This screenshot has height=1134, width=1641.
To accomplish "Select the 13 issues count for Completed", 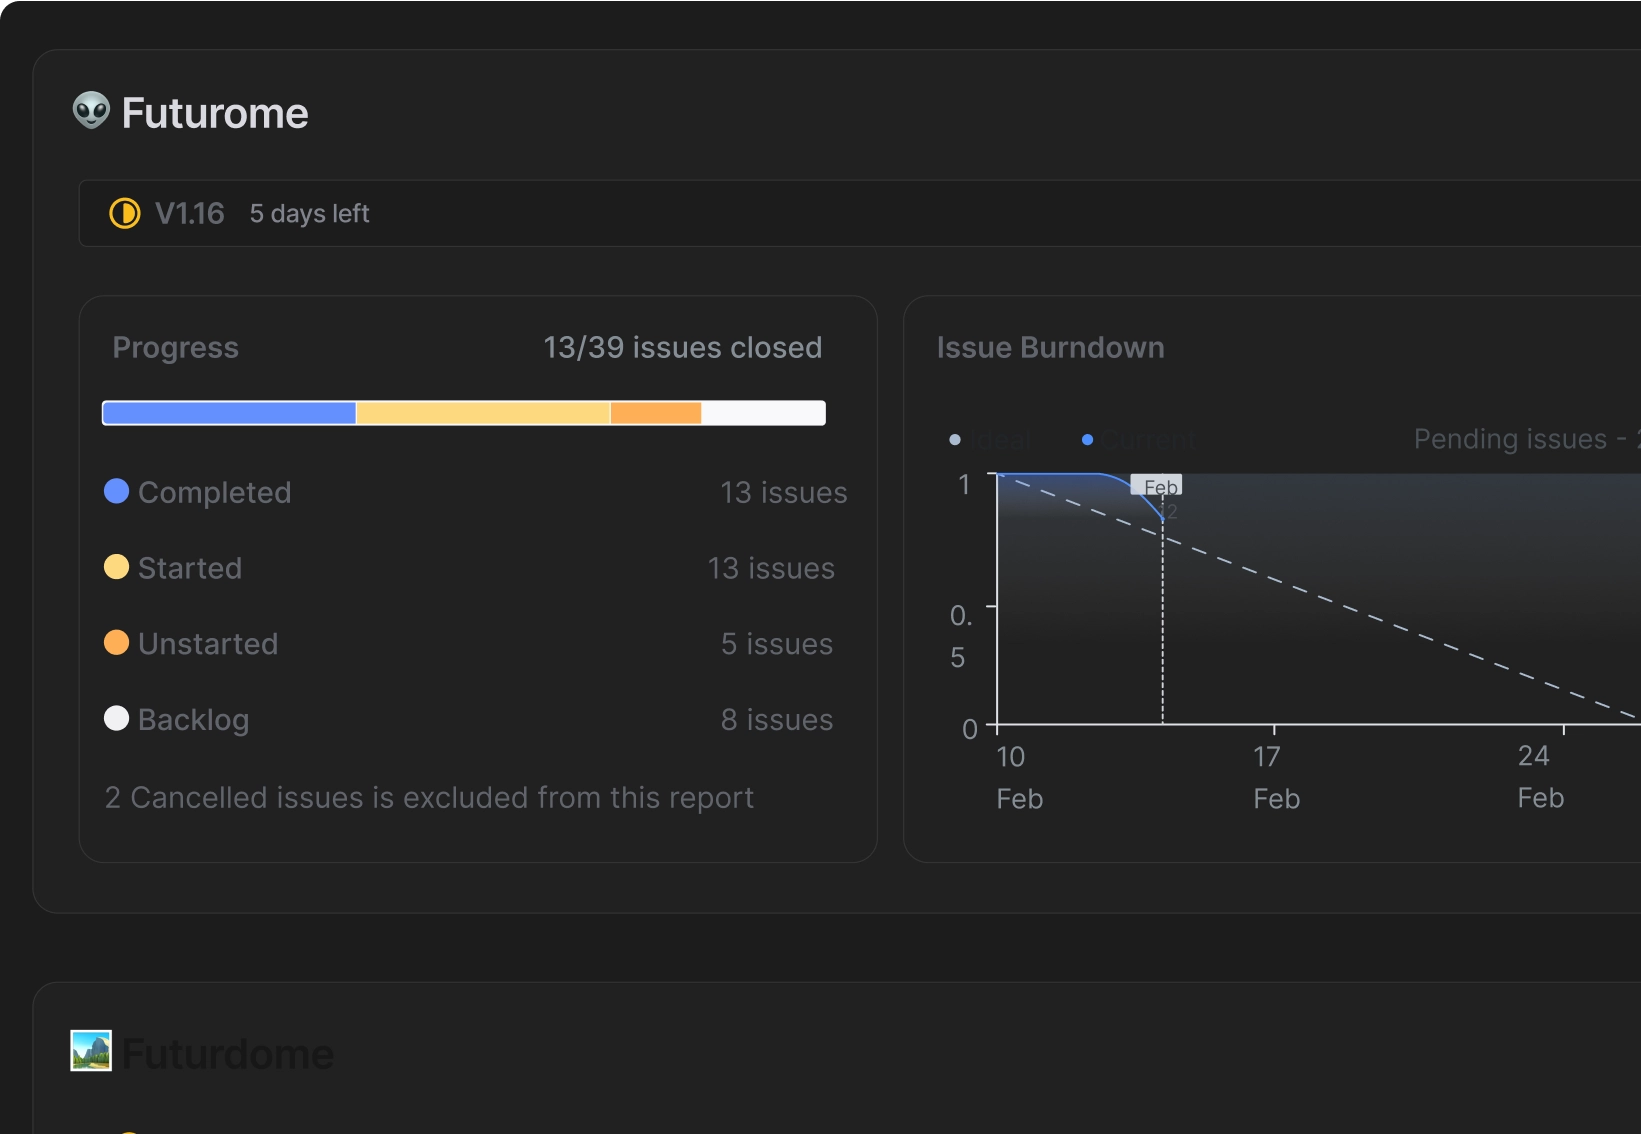I will click(x=783, y=492).
